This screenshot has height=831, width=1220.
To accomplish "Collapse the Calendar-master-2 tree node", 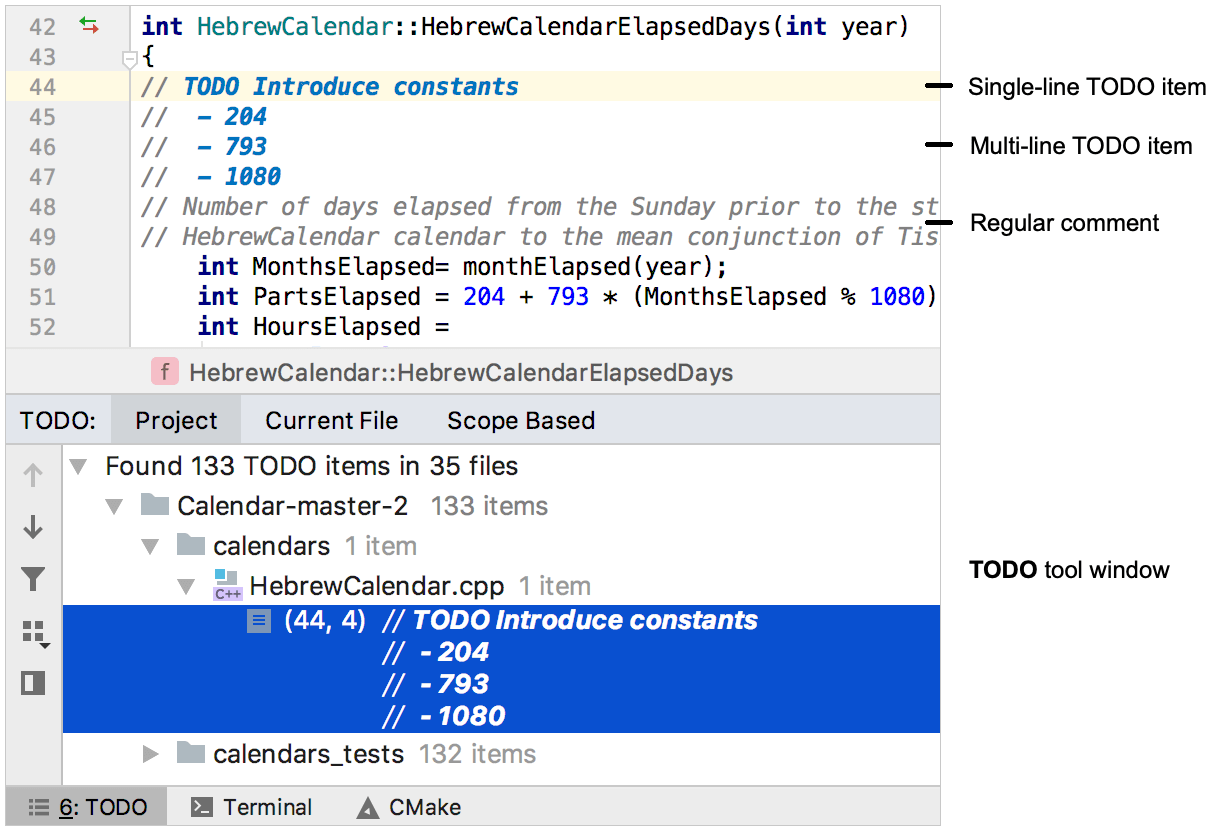I will click(113, 506).
